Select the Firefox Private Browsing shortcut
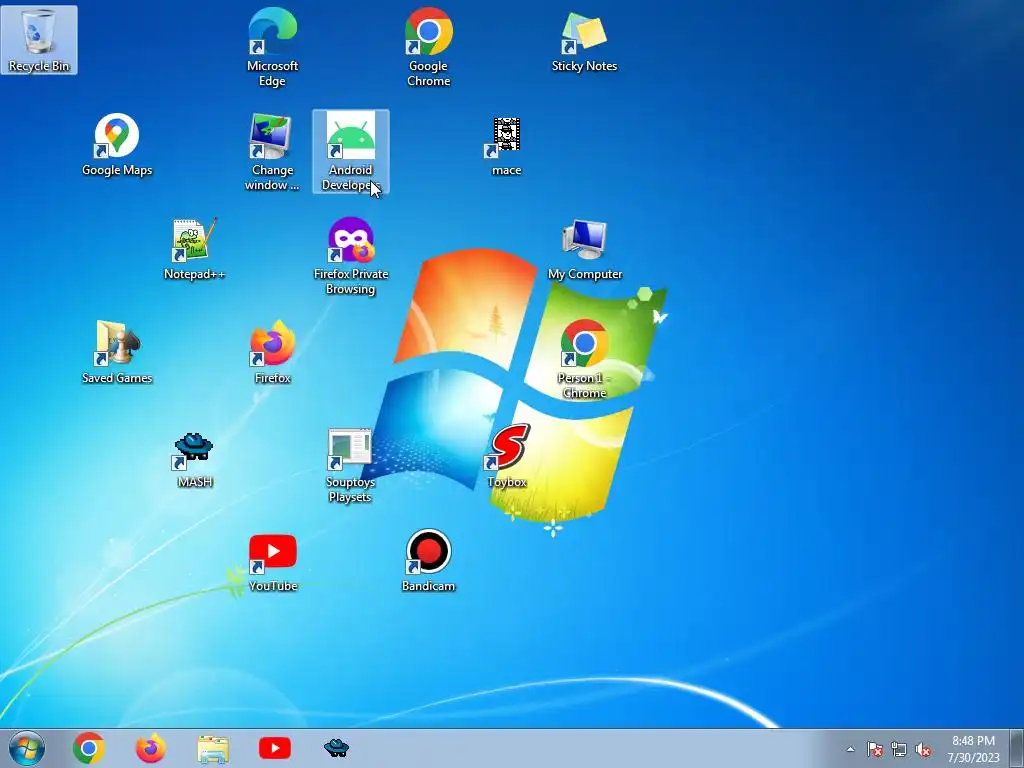The height and width of the screenshot is (768, 1024). tap(351, 255)
